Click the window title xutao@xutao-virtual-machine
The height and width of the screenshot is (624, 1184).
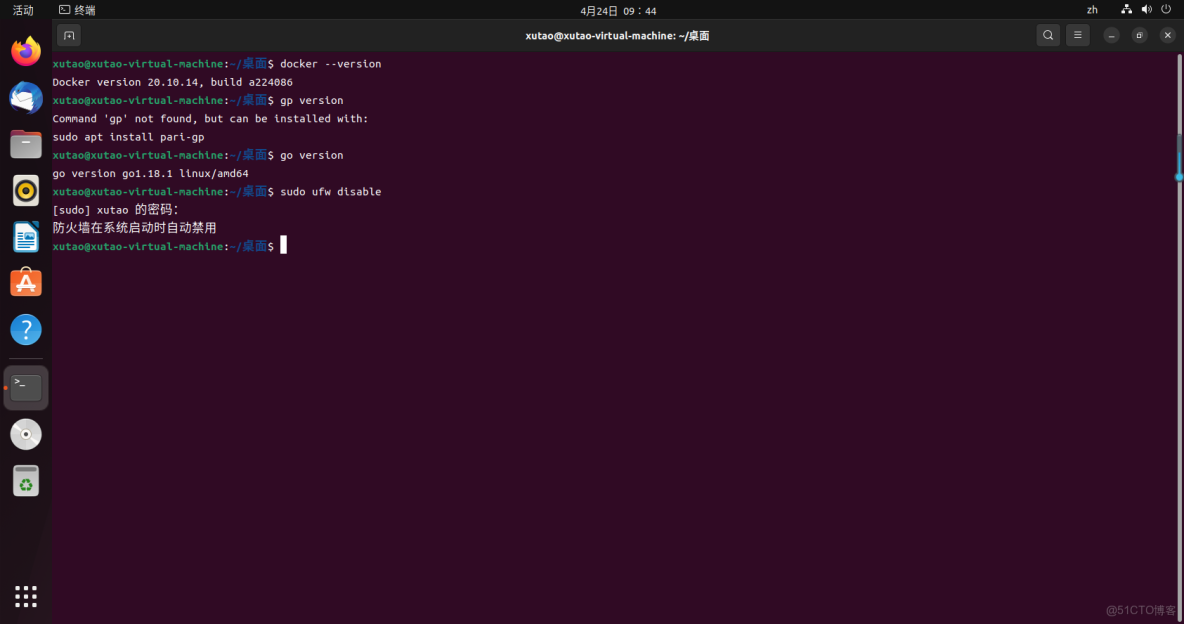coord(617,36)
